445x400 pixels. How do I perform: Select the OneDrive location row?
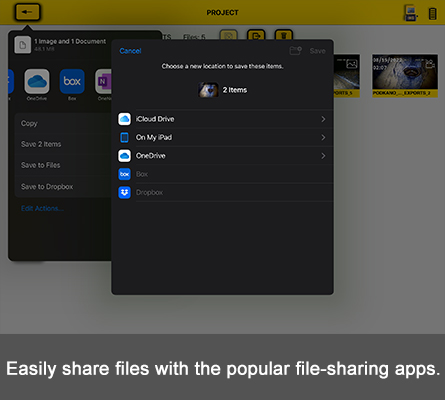coord(222,156)
